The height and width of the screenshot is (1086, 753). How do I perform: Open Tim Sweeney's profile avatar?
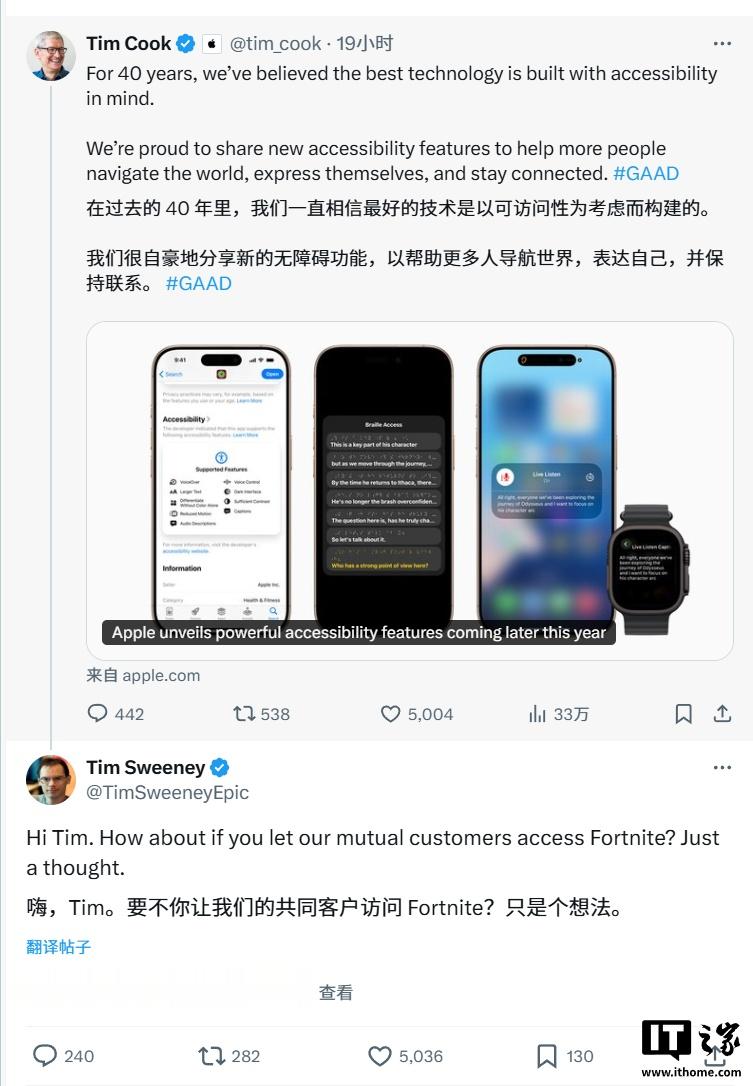(x=51, y=780)
